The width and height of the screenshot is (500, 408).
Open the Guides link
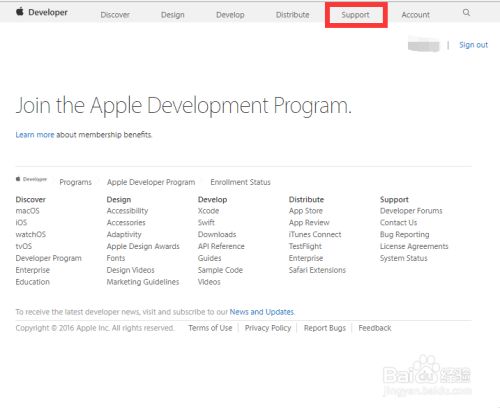click(x=210, y=258)
